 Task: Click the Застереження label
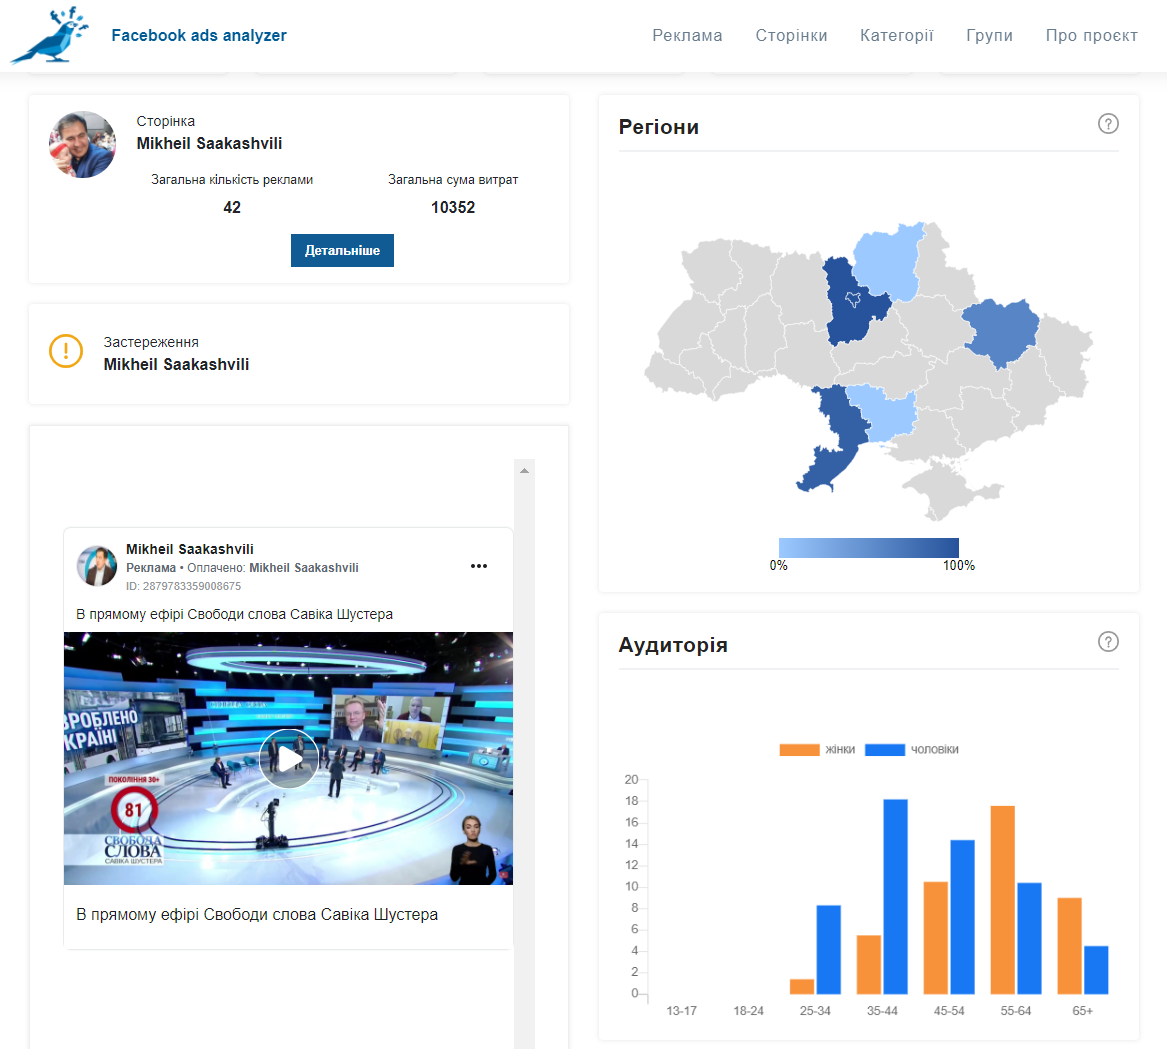click(x=151, y=342)
